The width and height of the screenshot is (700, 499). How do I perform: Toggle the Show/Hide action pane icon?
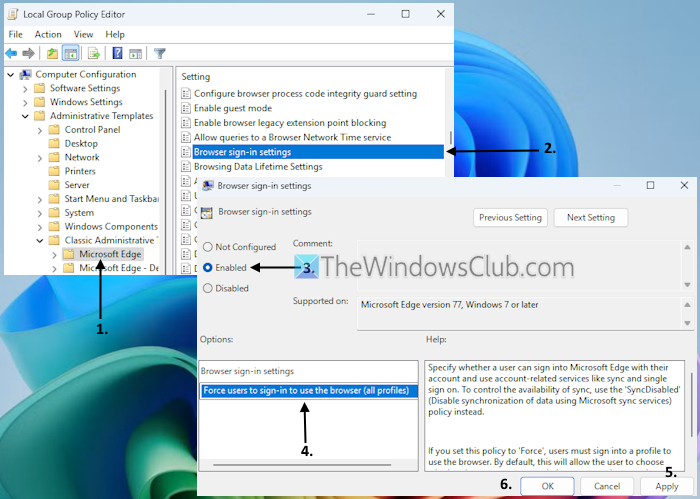(135, 54)
